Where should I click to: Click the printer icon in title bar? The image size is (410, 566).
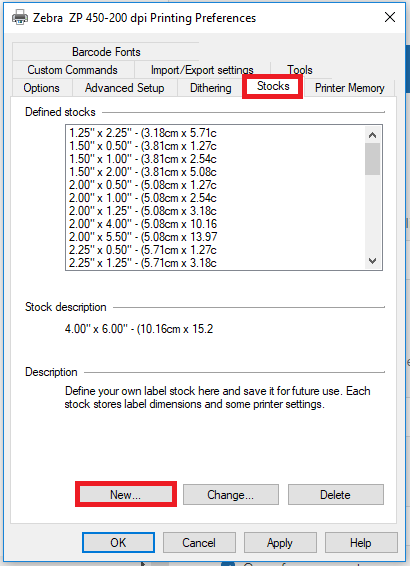[x=20, y=17]
